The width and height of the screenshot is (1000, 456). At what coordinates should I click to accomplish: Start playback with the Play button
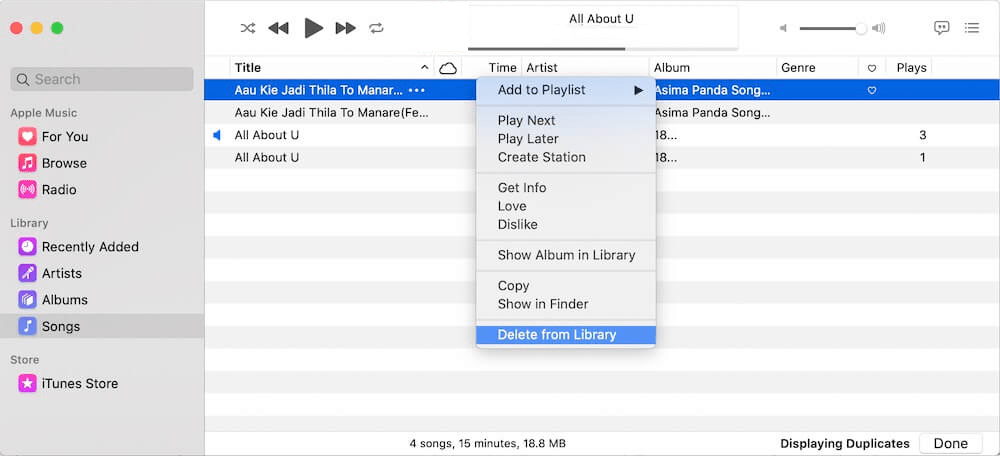coord(313,28)
